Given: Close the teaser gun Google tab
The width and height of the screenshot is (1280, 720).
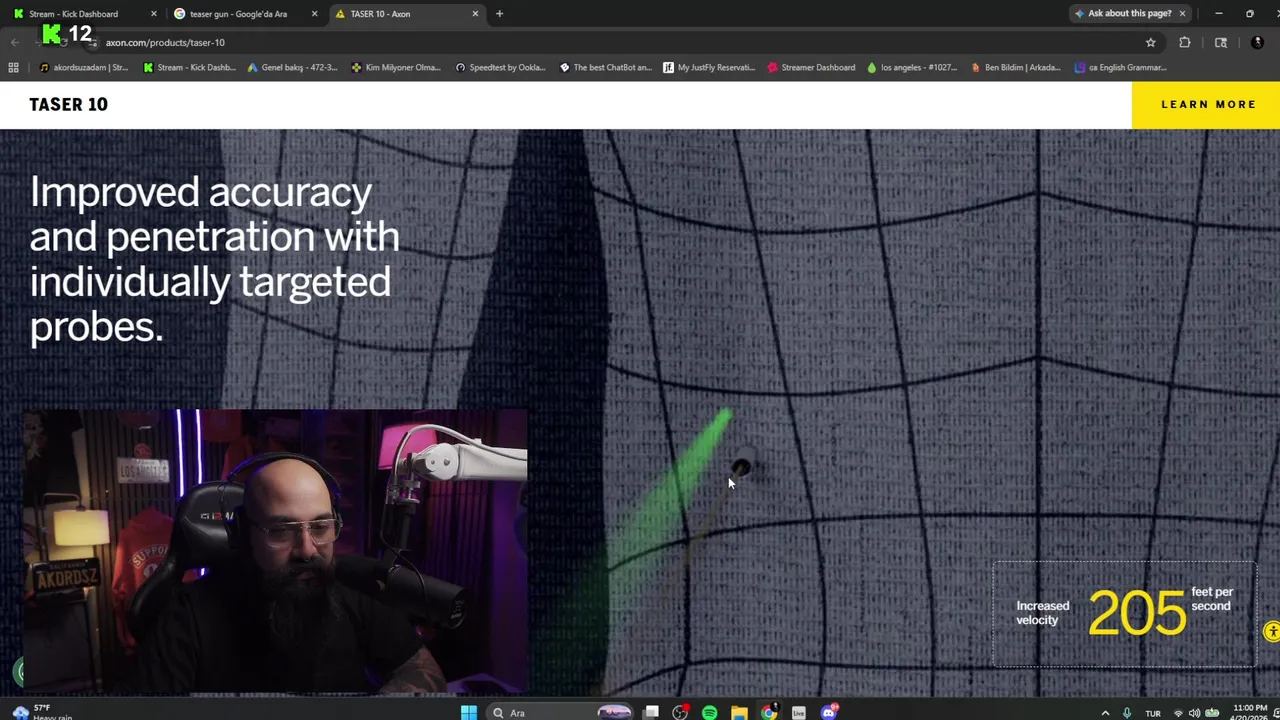Looking at the screenshot, I should click(314, 14).
